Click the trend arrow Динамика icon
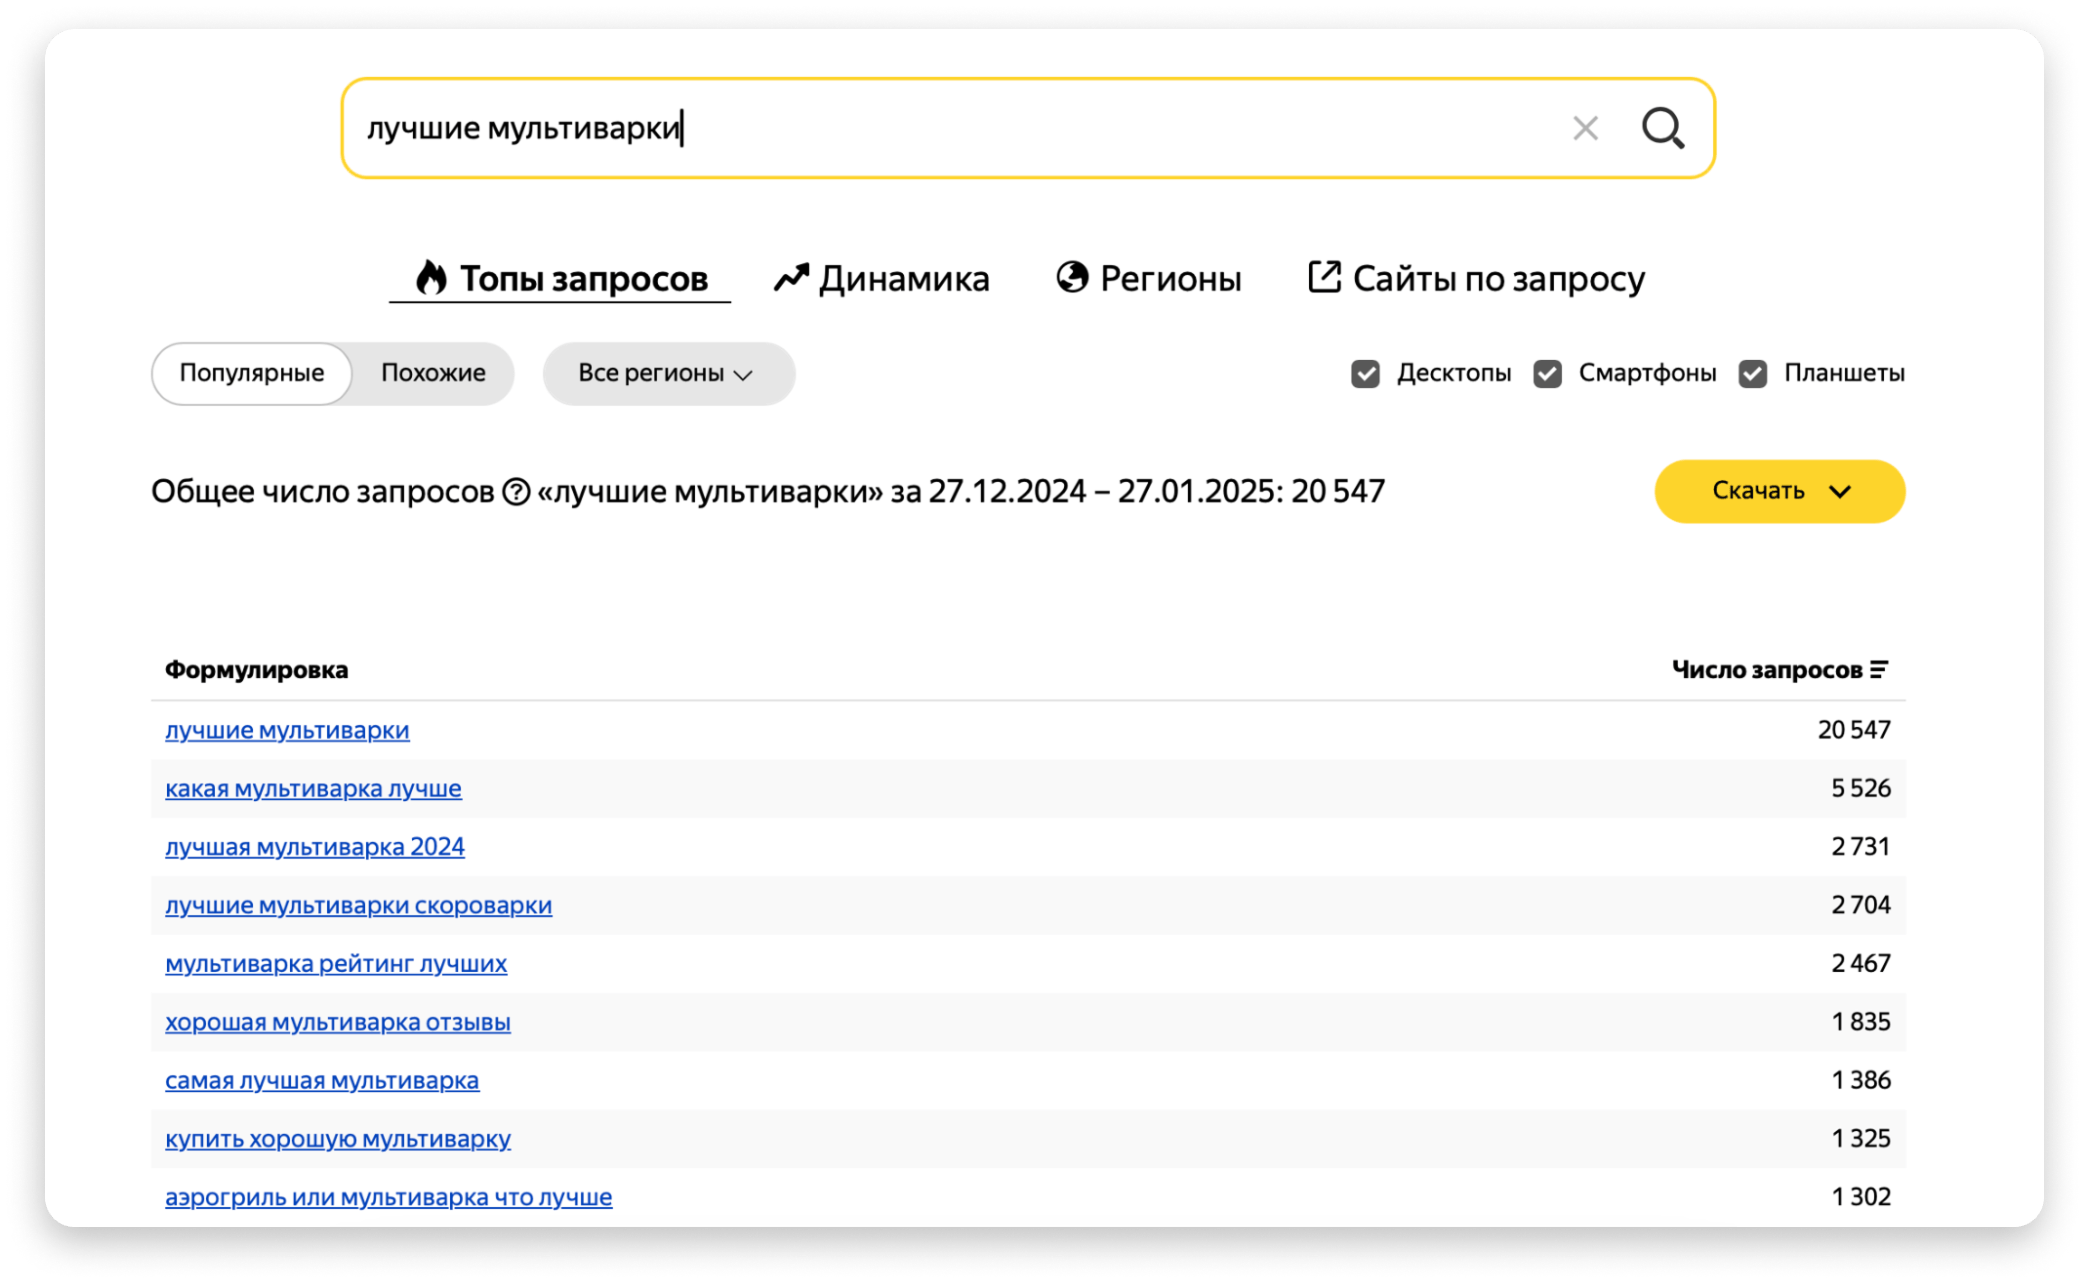The image size is (2085, 1284). click(x=791, y=278)
